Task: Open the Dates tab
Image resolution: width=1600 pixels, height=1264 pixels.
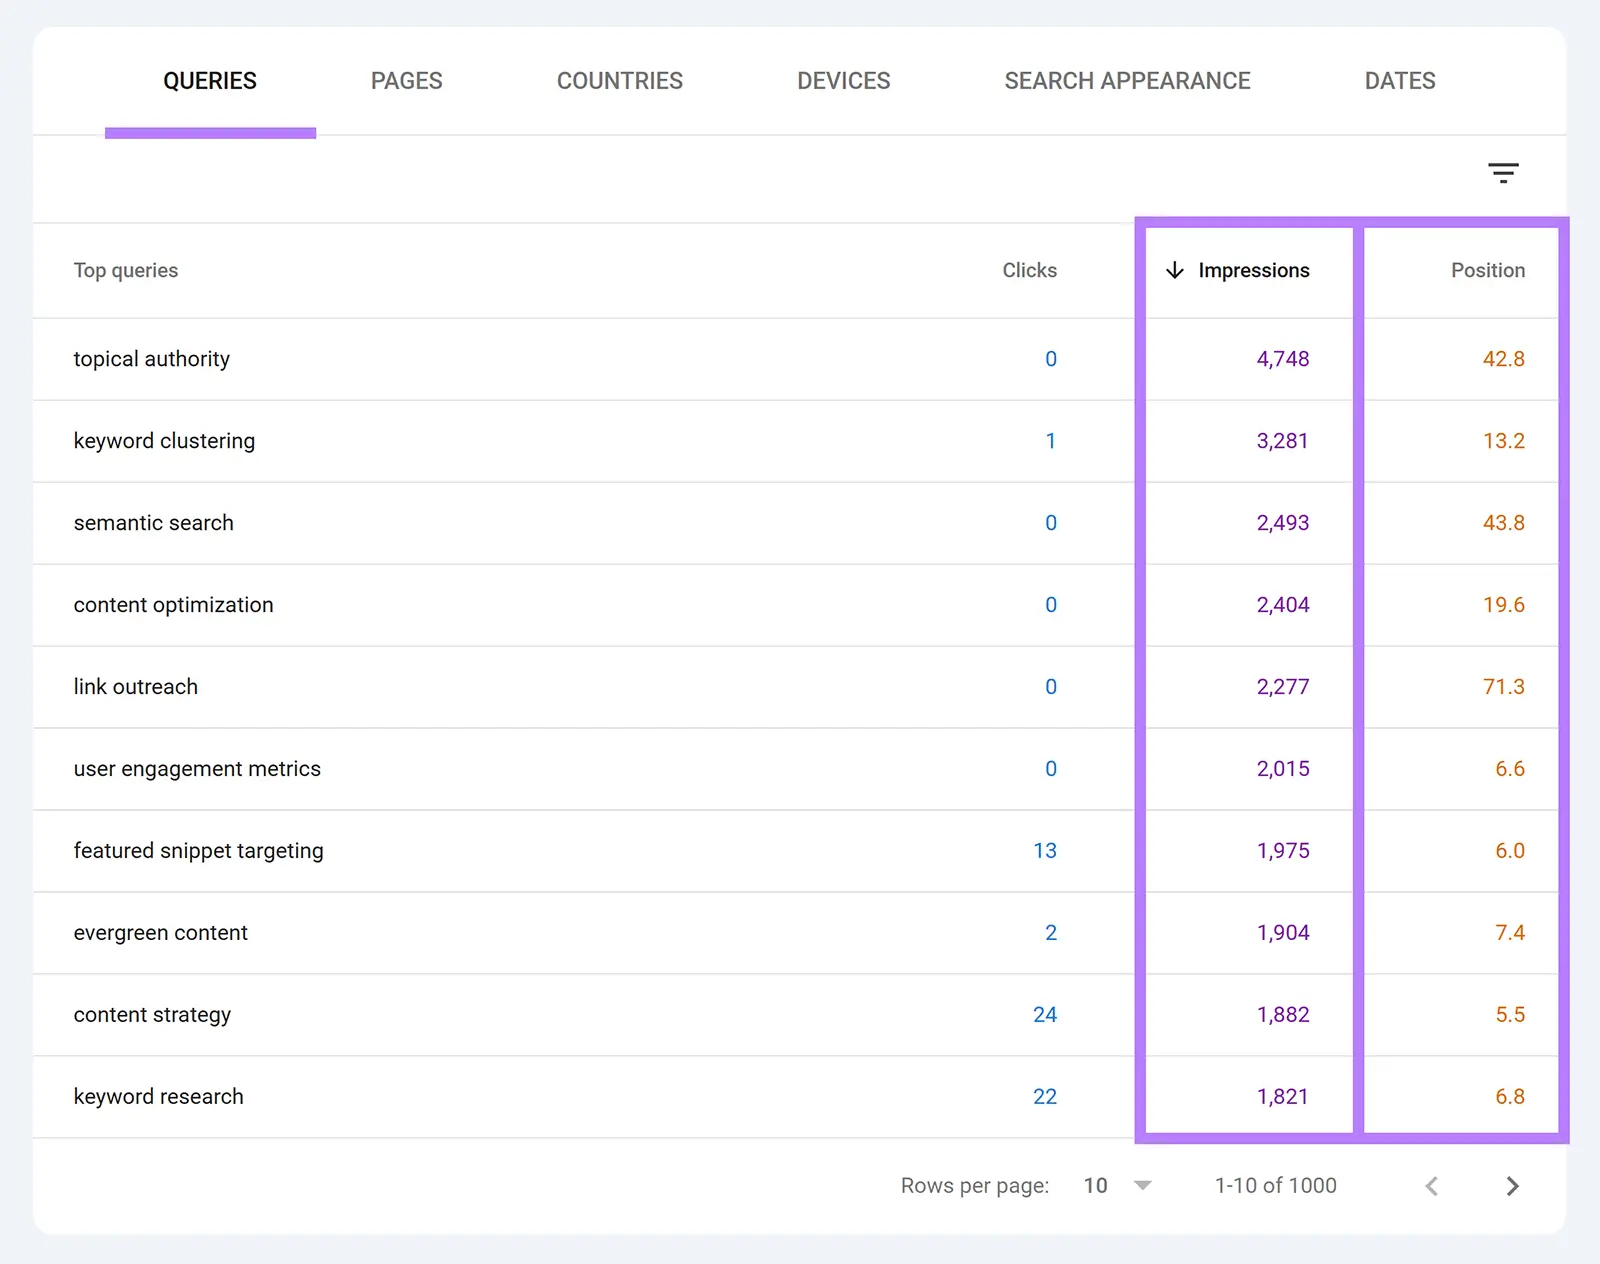Action: pos(1399,80)
